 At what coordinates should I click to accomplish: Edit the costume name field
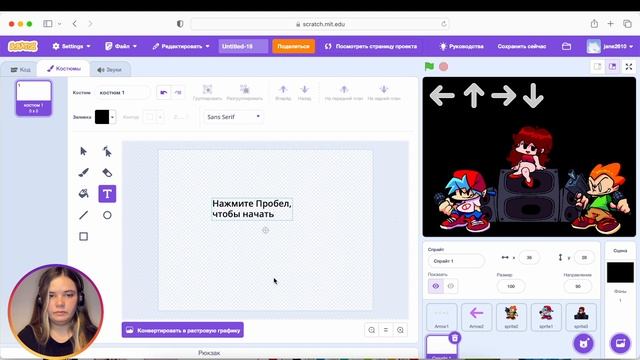point(122,93)
